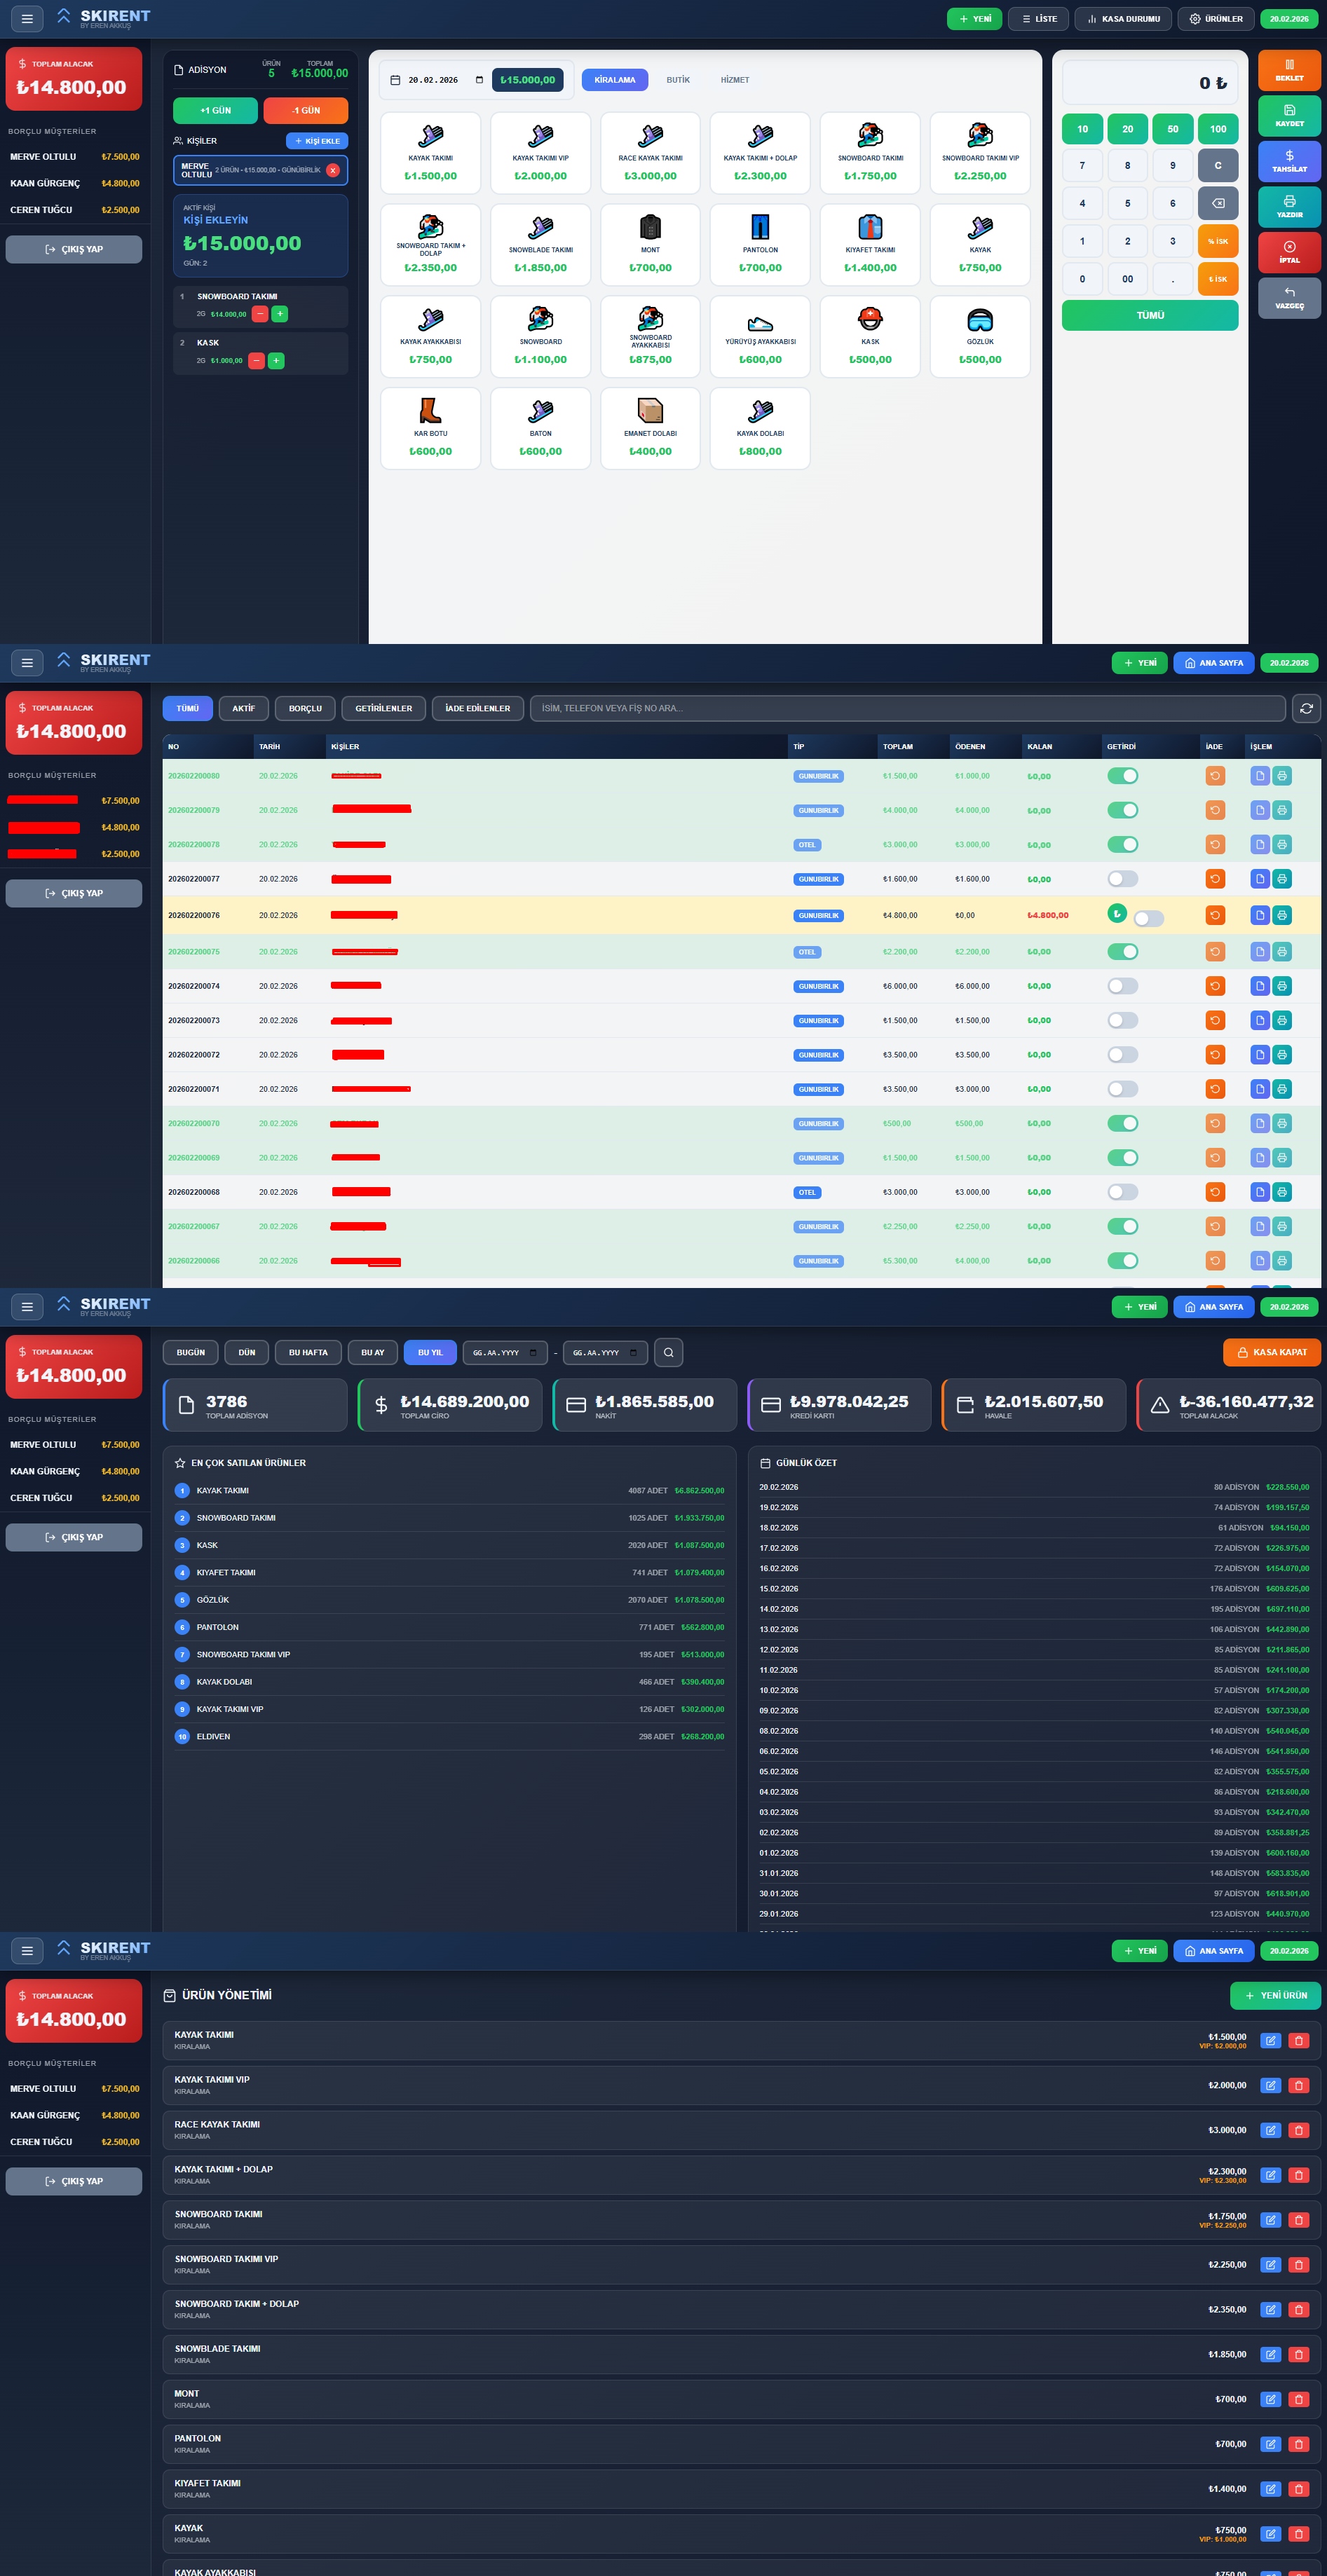Open the first GG.AA.YYYY start date picker
This screenshot has width=1327, height=2576.
(x=532, y=1353)
